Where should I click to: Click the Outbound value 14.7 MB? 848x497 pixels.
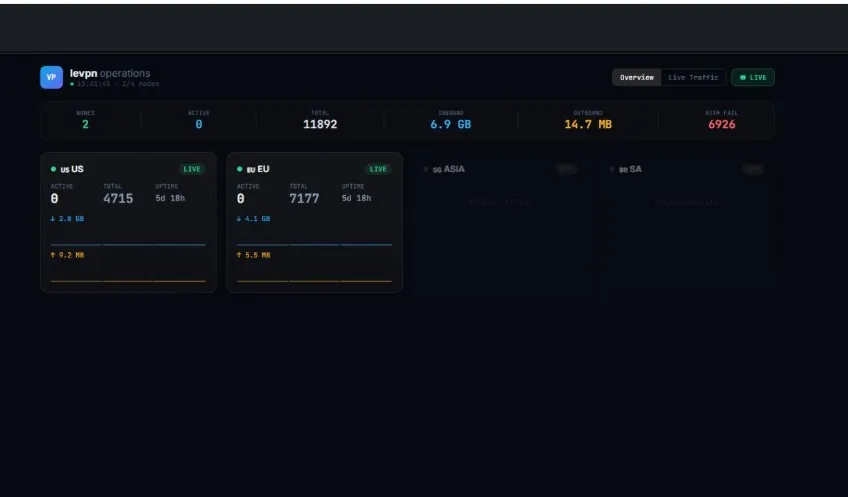point(588,124)
